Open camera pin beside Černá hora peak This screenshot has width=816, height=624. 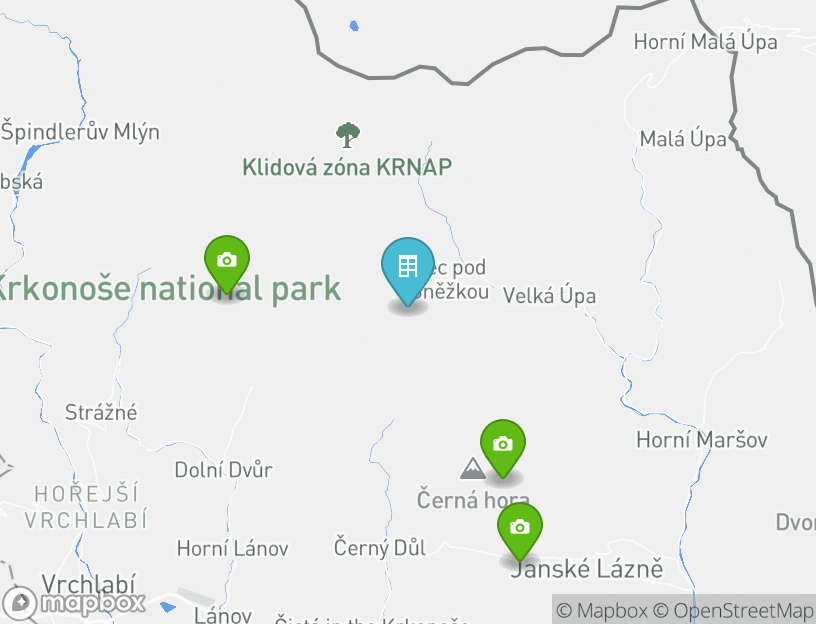[x=503, y=448]
